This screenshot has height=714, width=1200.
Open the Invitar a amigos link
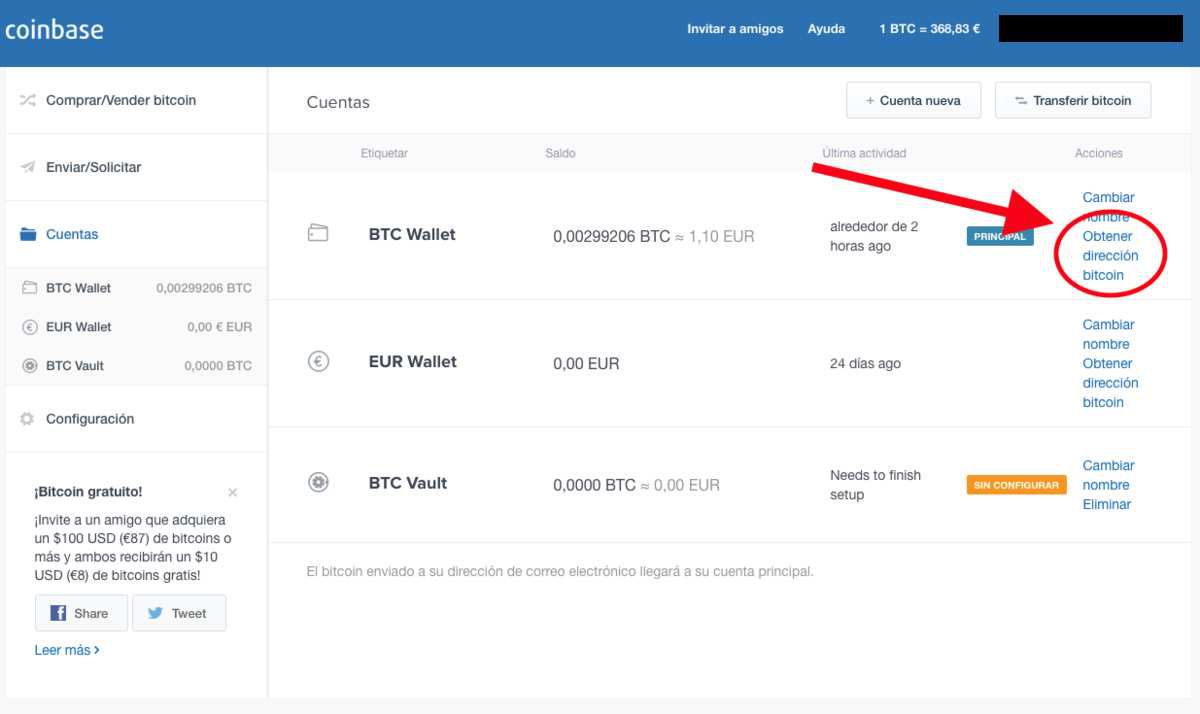pyautogui.click(x=735, y=29)
